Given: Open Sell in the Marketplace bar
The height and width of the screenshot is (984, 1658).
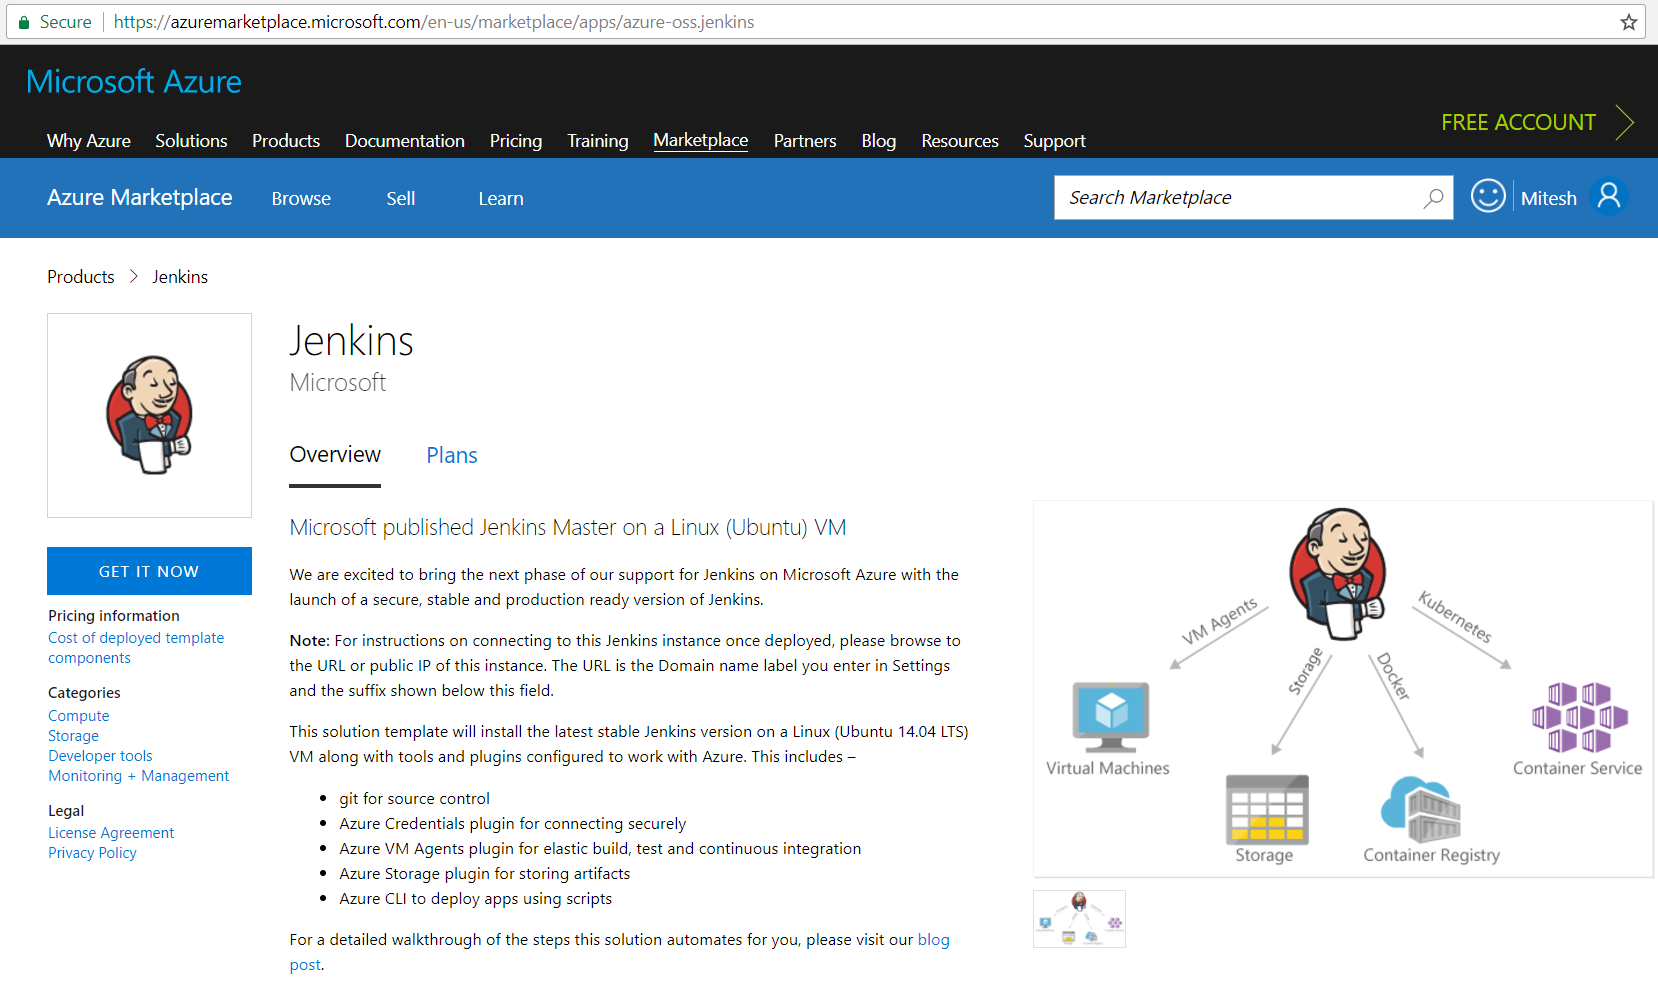Looking at the screenshot, I should pyautogui.click(x=401, y=199).
